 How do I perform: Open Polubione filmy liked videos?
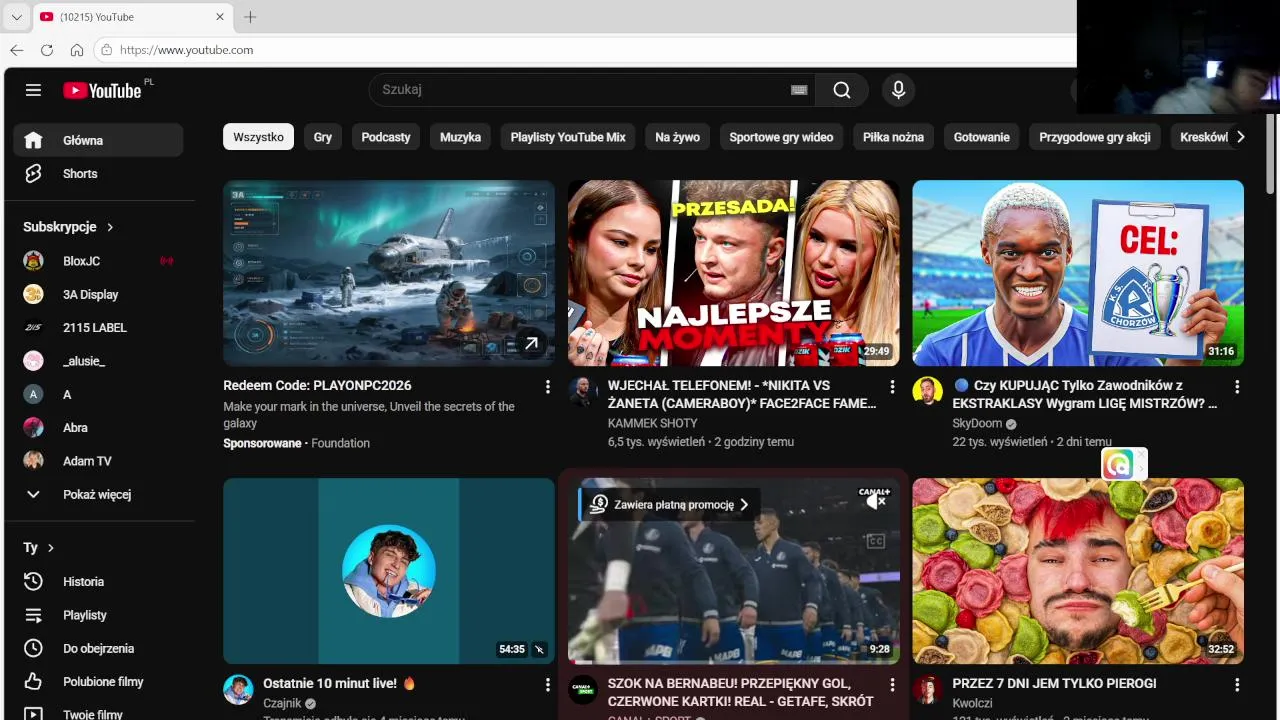98,682
